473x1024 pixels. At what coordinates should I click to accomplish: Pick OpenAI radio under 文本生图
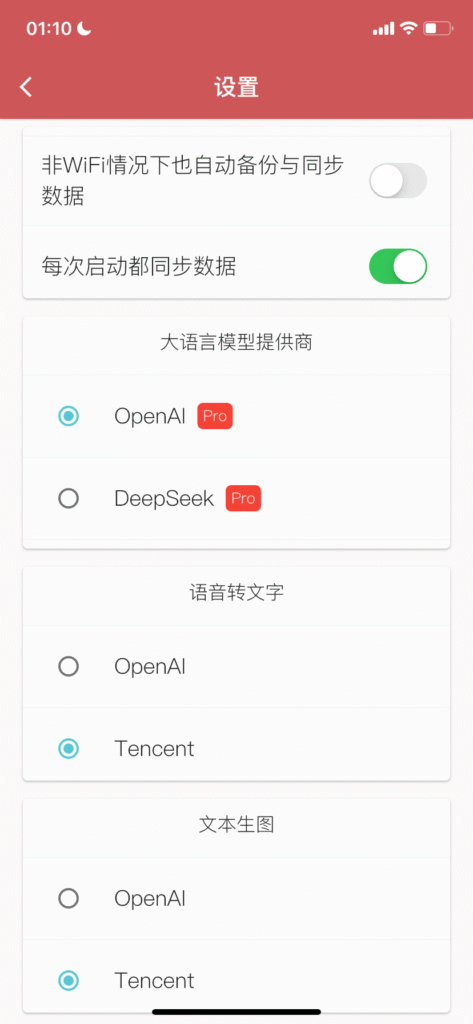69,899
